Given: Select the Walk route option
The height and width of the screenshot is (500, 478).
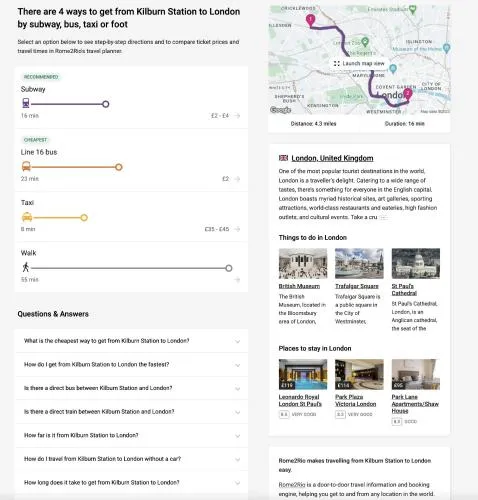Looking at the screenshot, I should point(131,267).
